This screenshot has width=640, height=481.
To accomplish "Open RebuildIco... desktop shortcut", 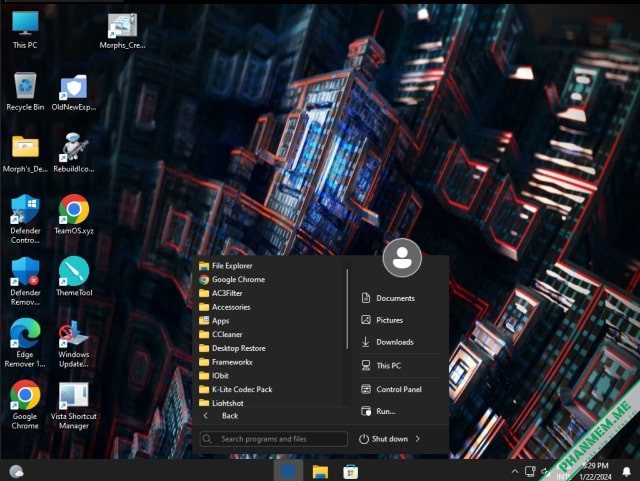I will [74, 153].
